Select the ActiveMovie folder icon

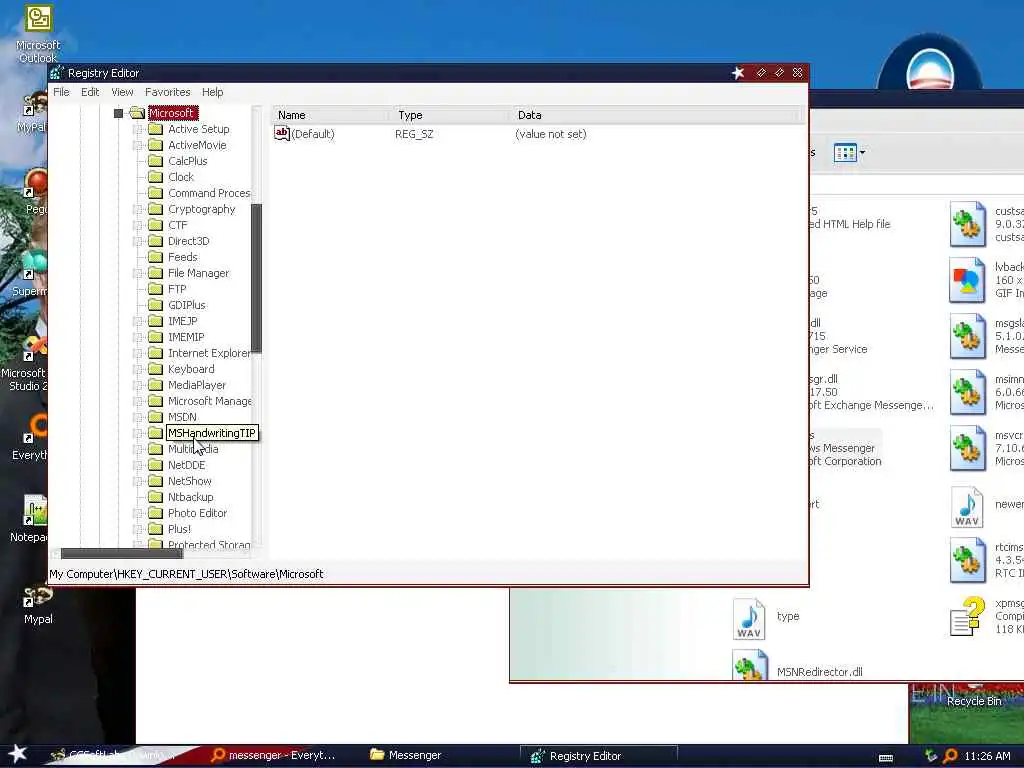coord(155,145)
